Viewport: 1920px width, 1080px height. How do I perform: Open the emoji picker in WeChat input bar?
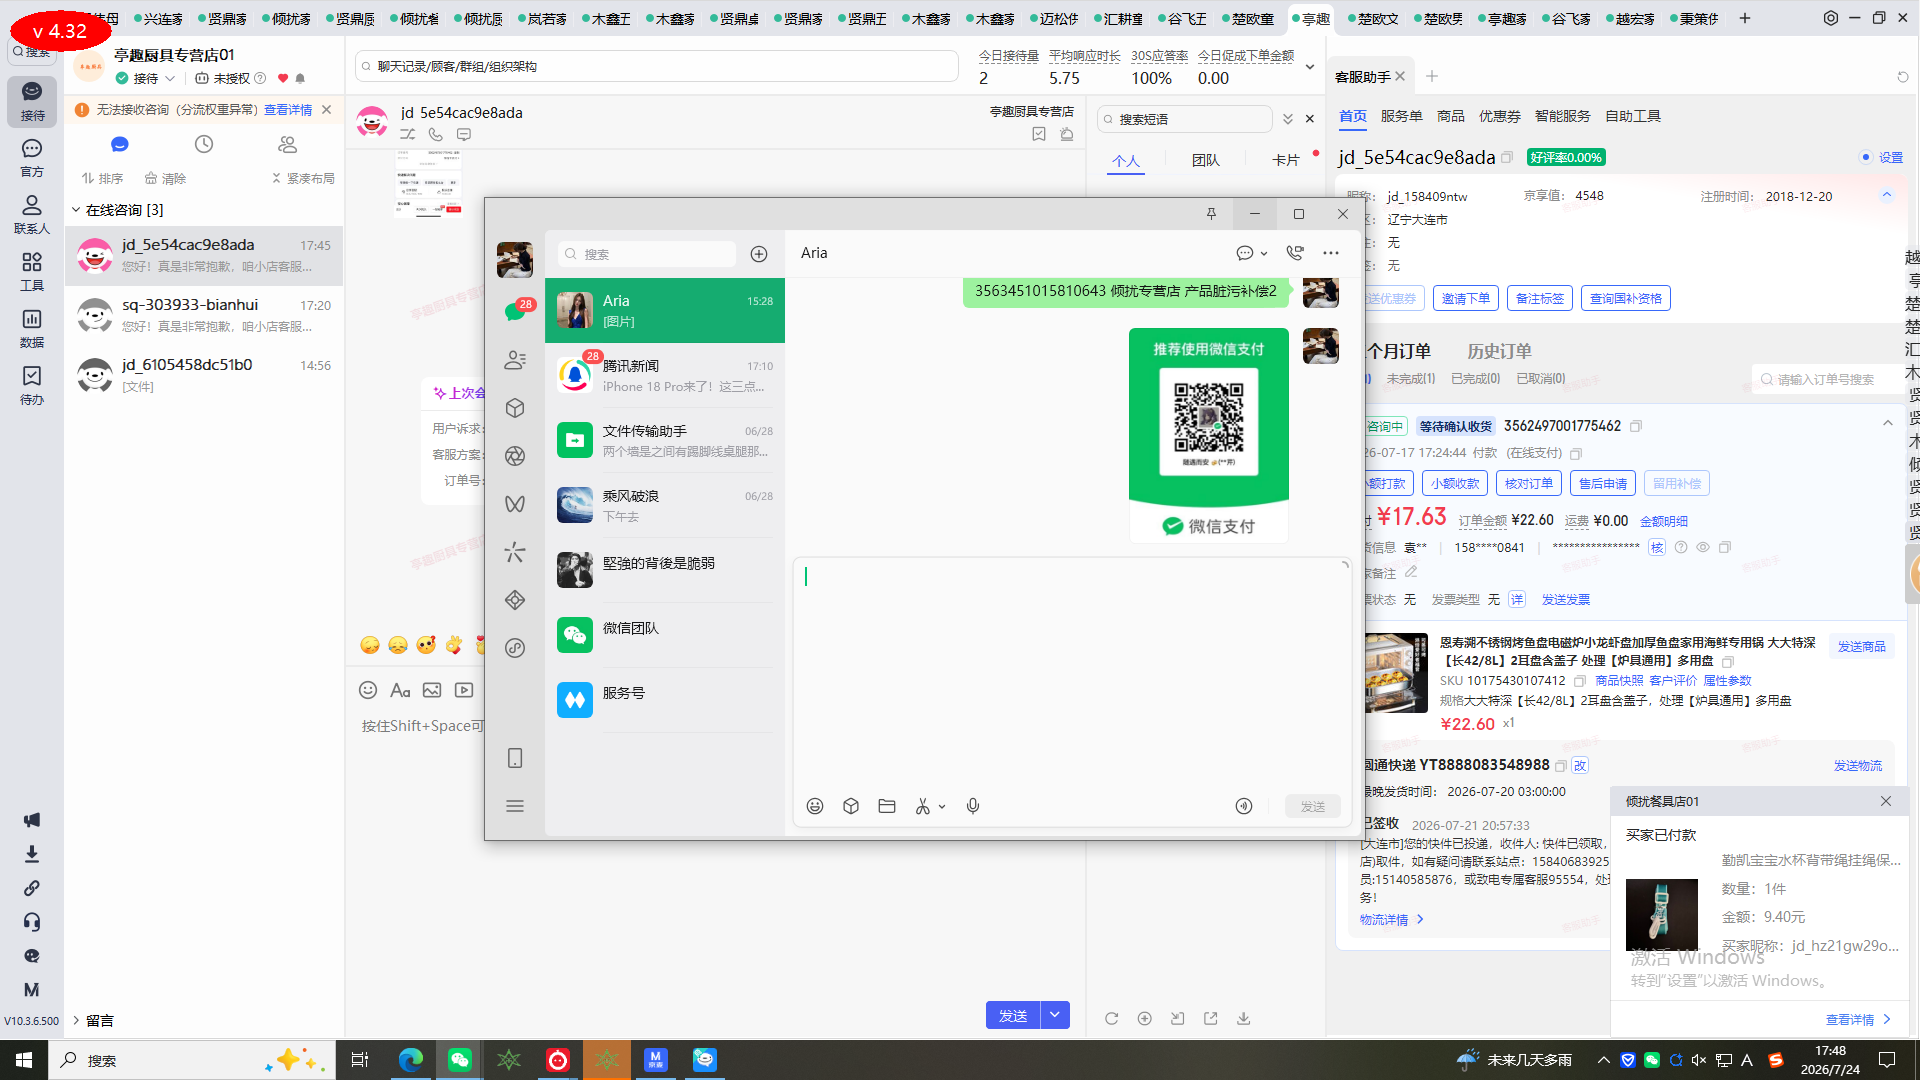pyautogui.click(x=815, y=806)
